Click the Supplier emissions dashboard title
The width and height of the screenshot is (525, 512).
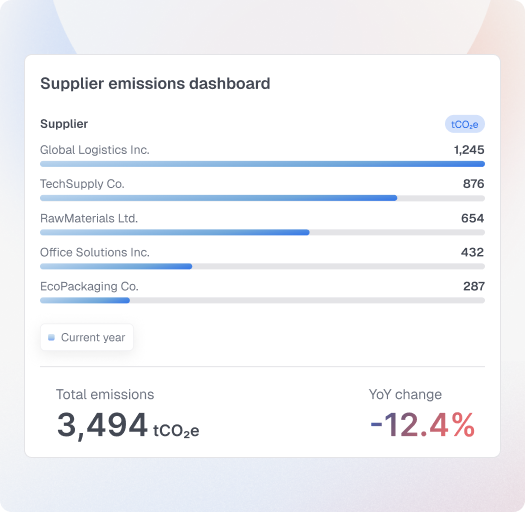coord(155,84)
